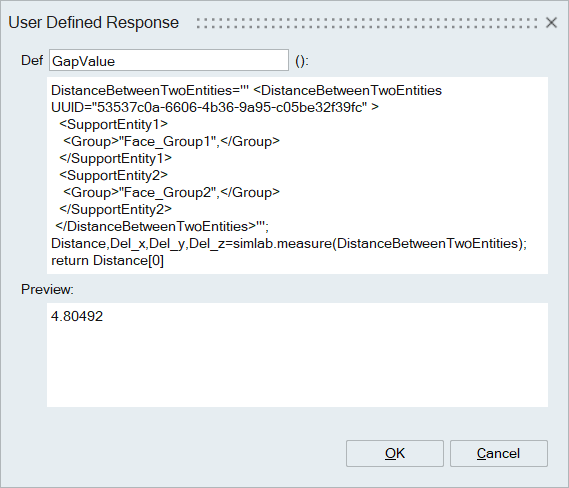The width and height of the screenshot is (569, 488).
Task: Click the 4.80492 preview value
Action: [x=77, y=316]
